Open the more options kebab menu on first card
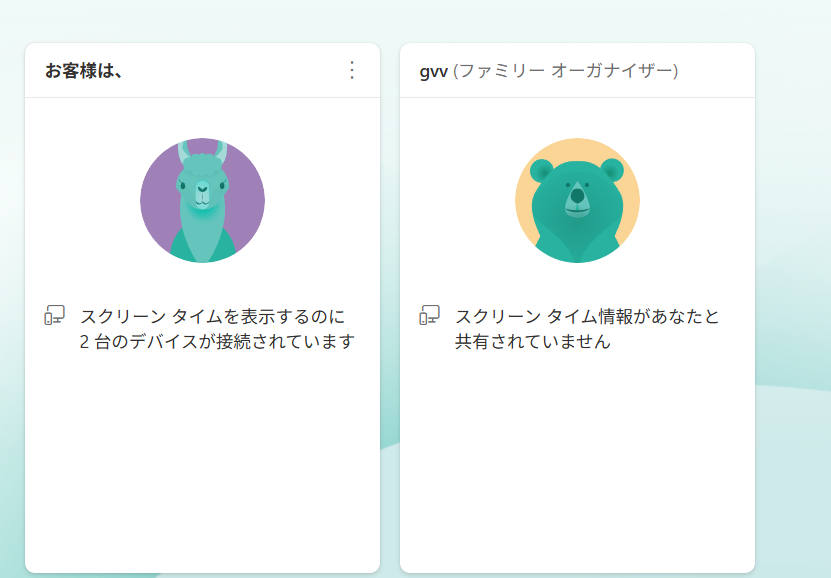This screenshot has width=831, height=578. click(x=352, y=69)
